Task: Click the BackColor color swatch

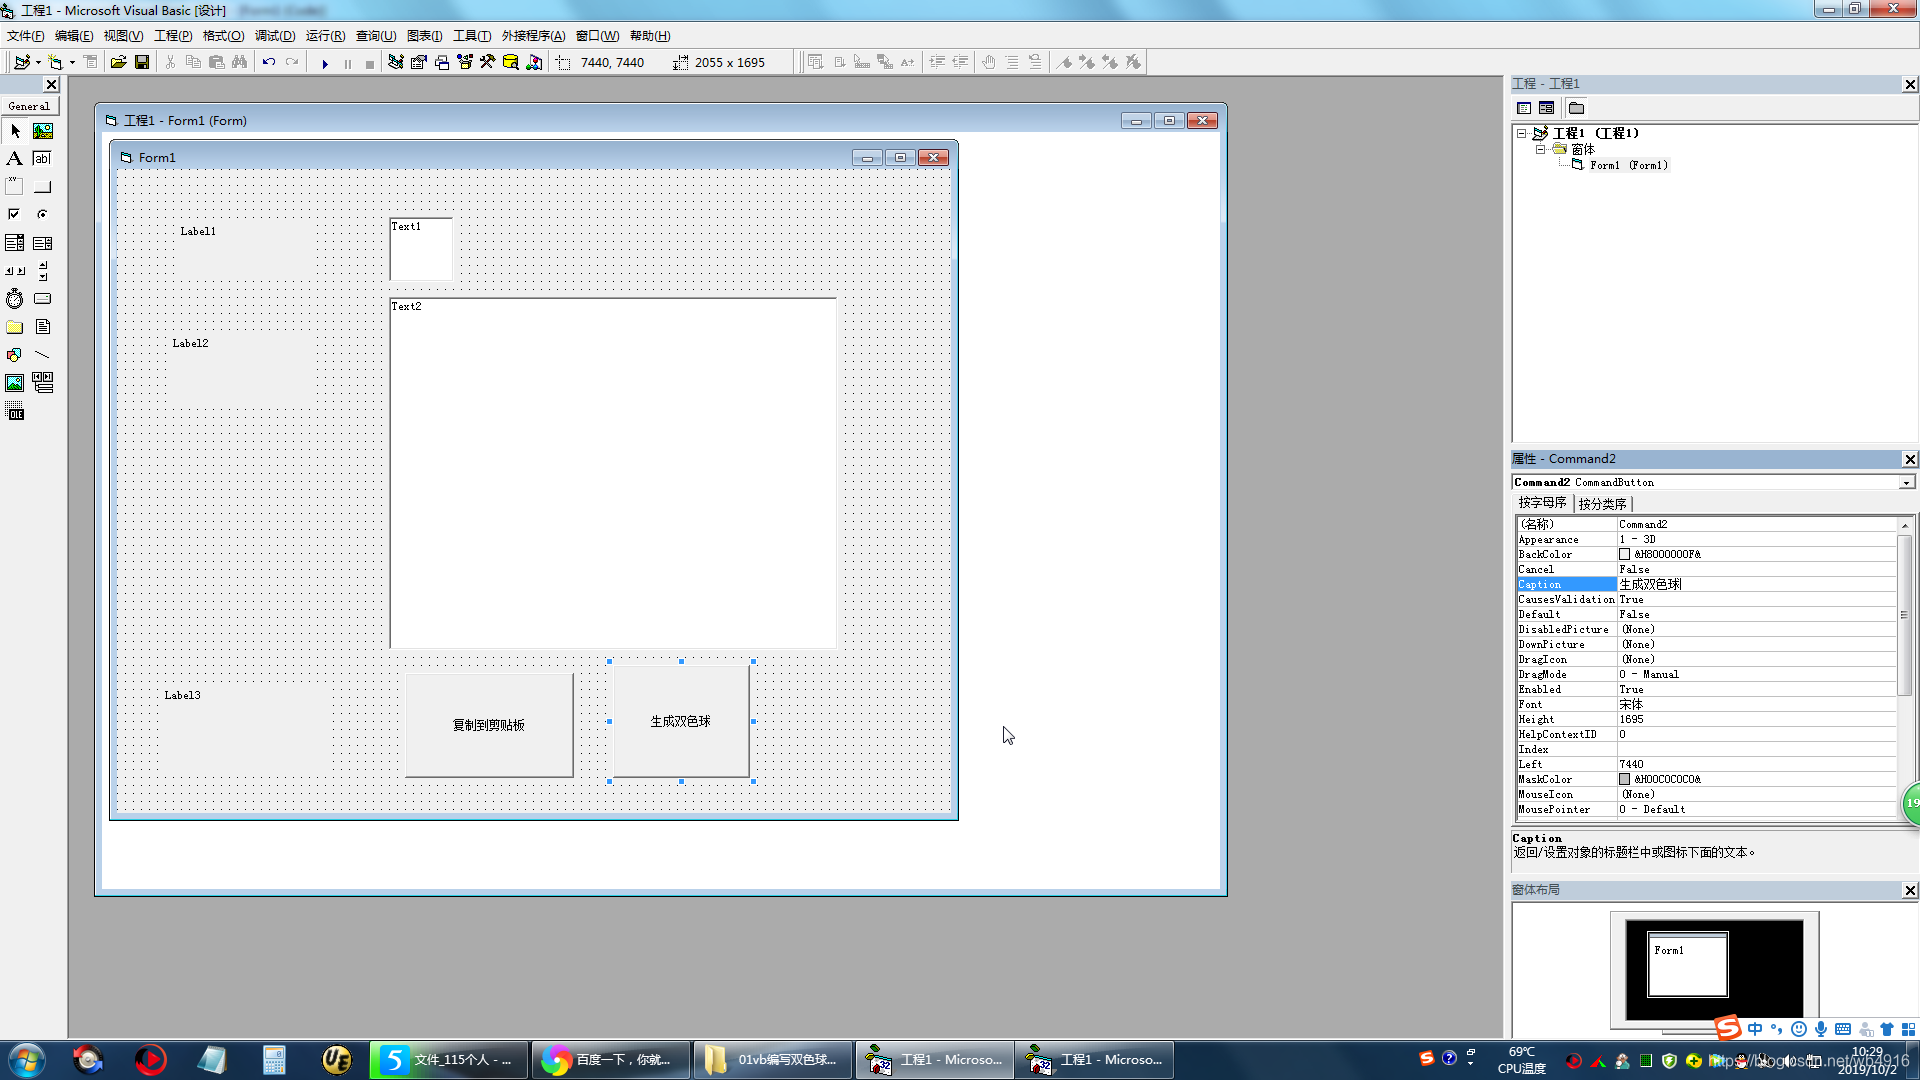Action: [1625, 554]
